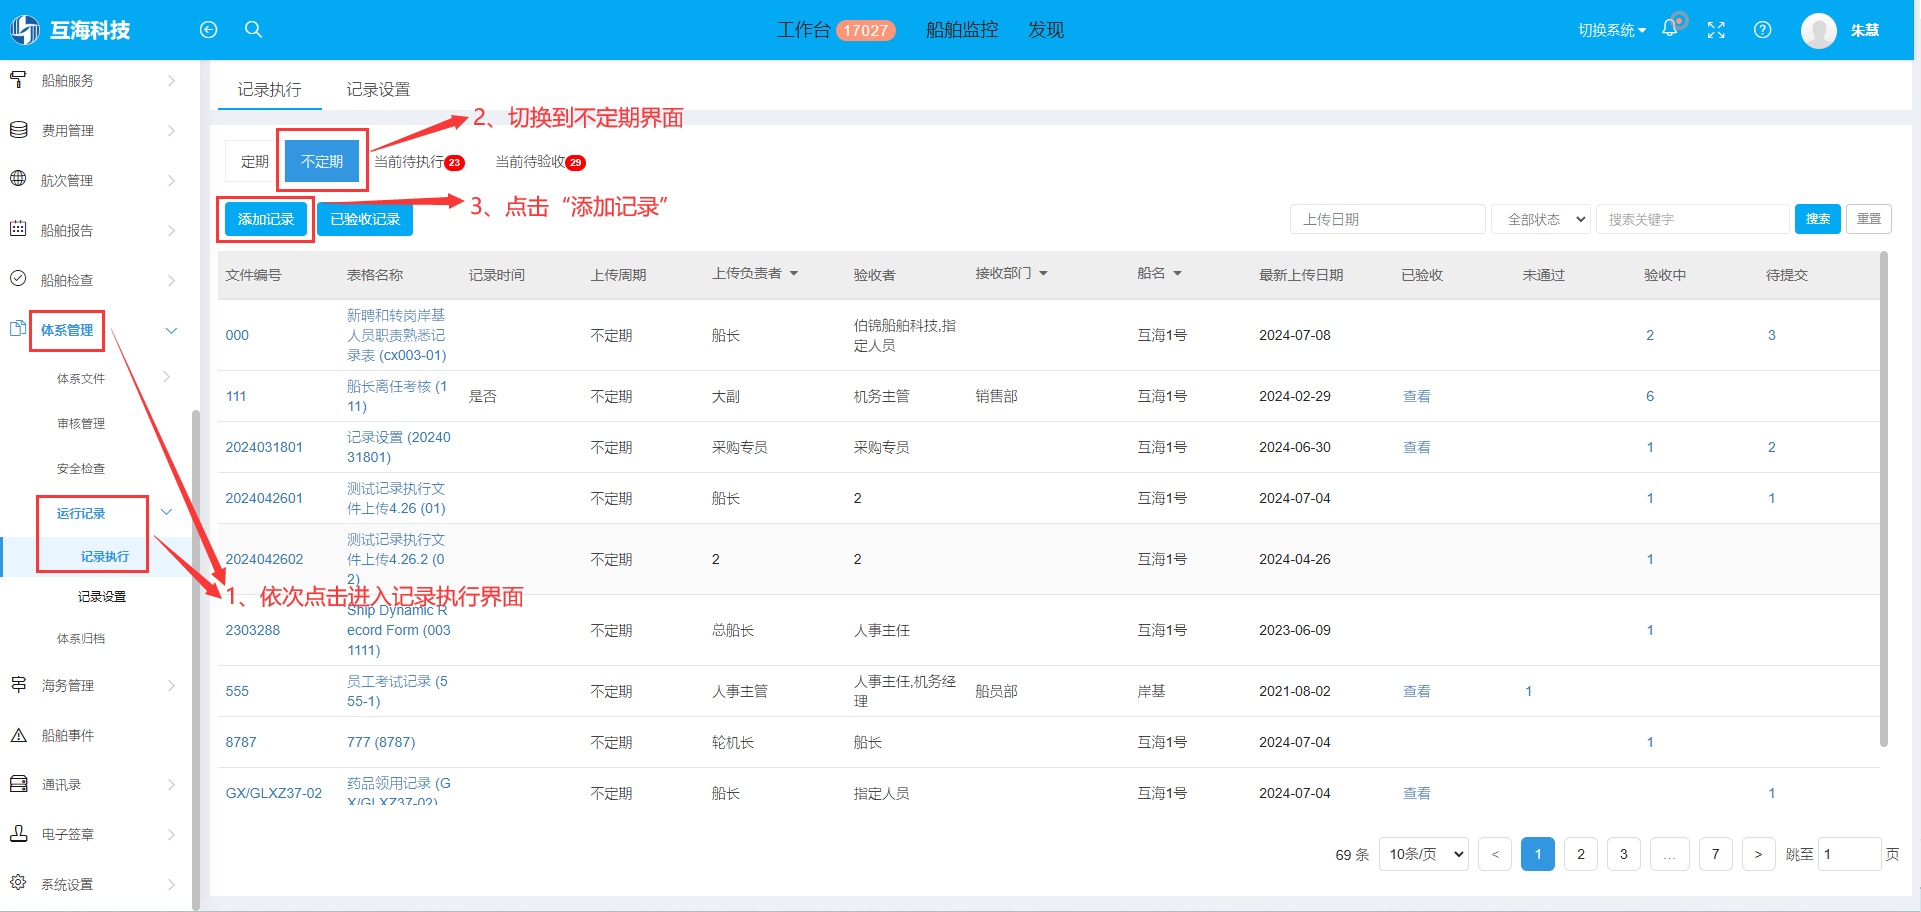Screen dimensions: 1921x912
Task: Click the 船舶服务 sidebar icon
Action: click(18, 79)
